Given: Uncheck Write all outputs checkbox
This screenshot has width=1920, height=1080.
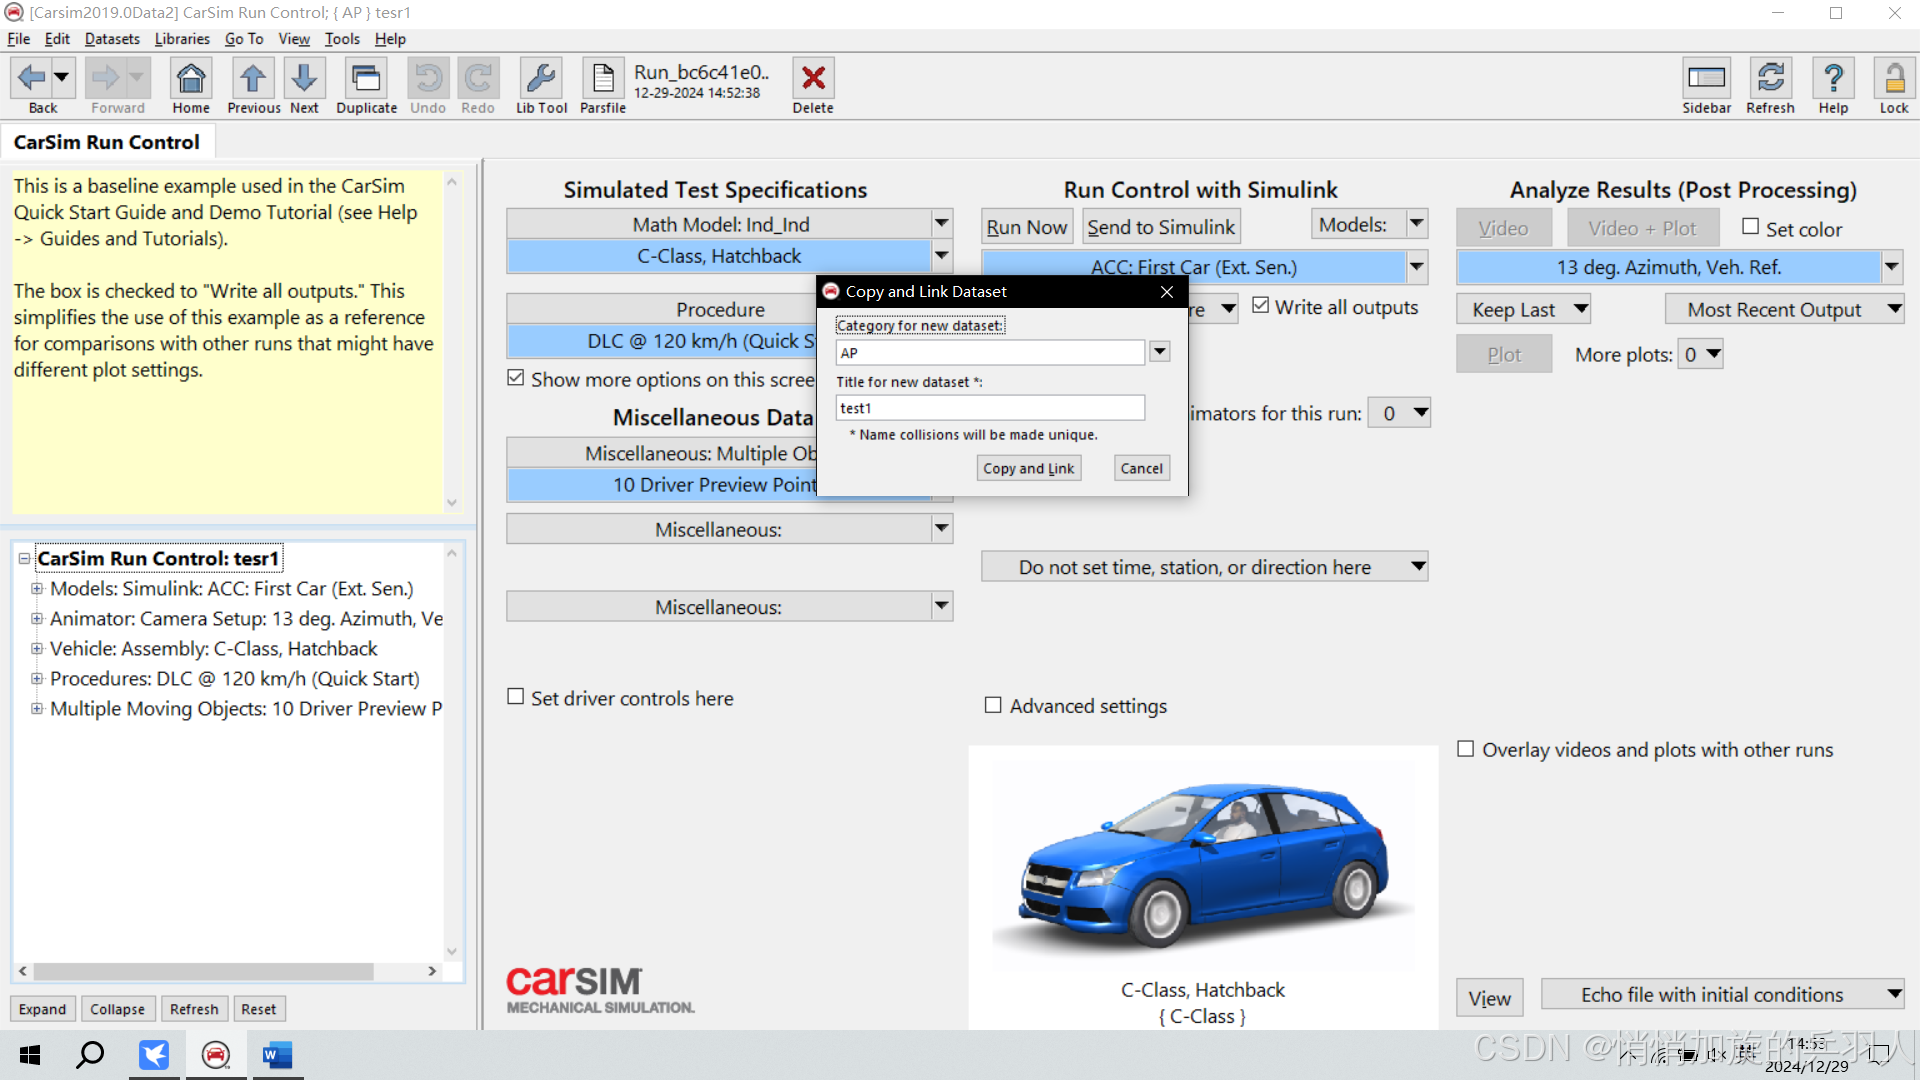Looking at the screenshot, I should 1261,306.
